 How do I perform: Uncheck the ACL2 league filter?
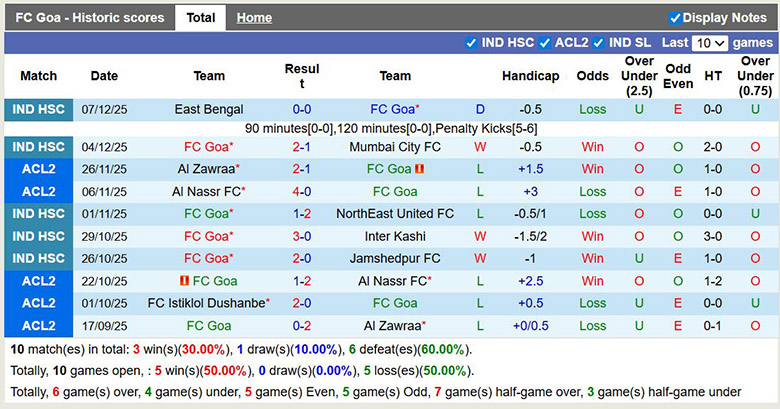(545, 43)
